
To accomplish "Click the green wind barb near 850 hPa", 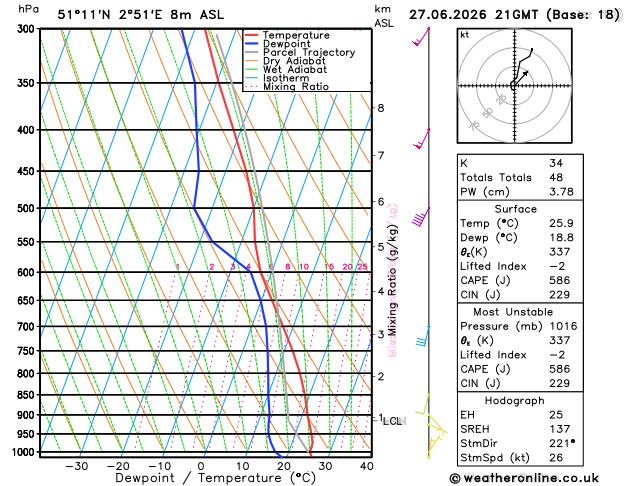I will click(x=422, y=404).
